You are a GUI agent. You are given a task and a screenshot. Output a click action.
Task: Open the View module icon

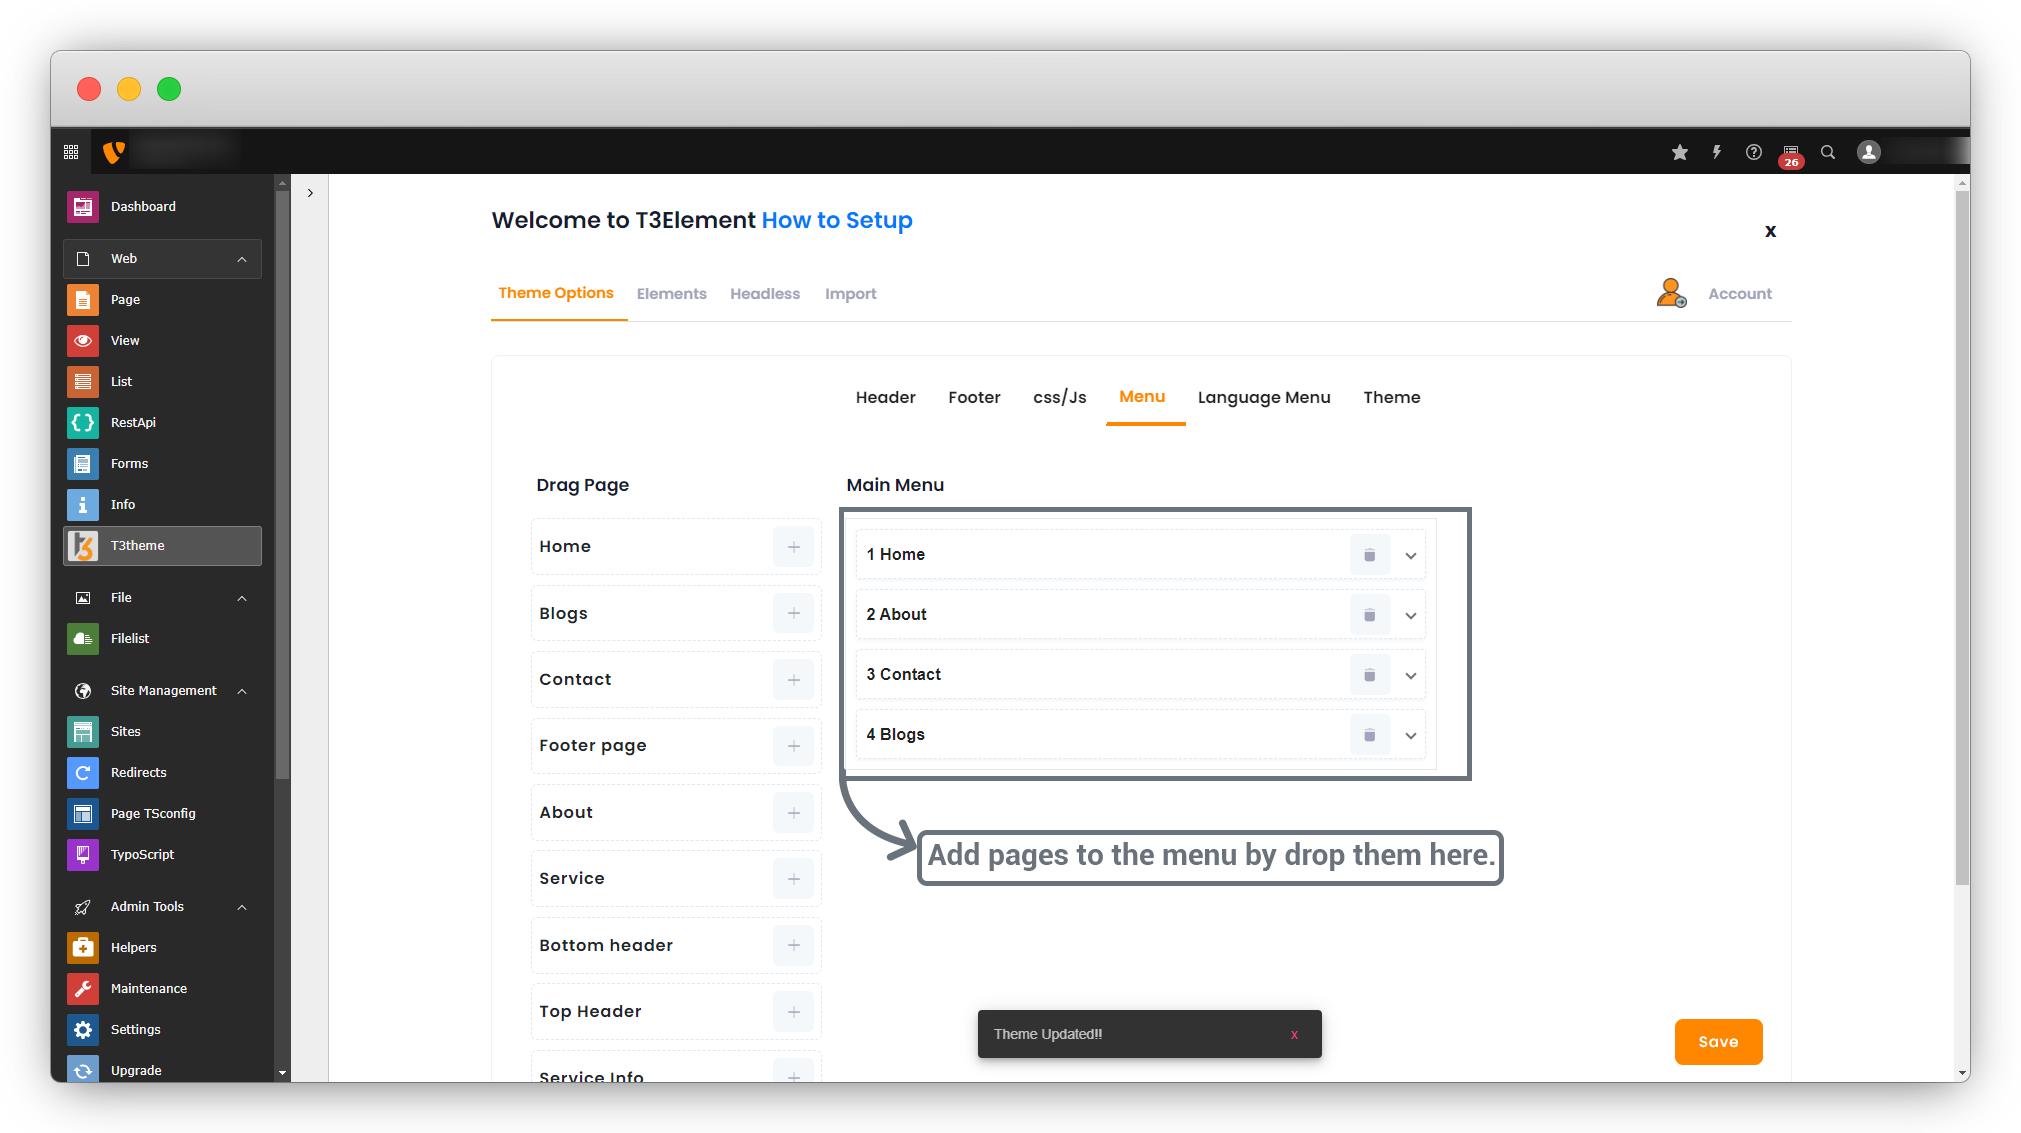tap(83, 341)
